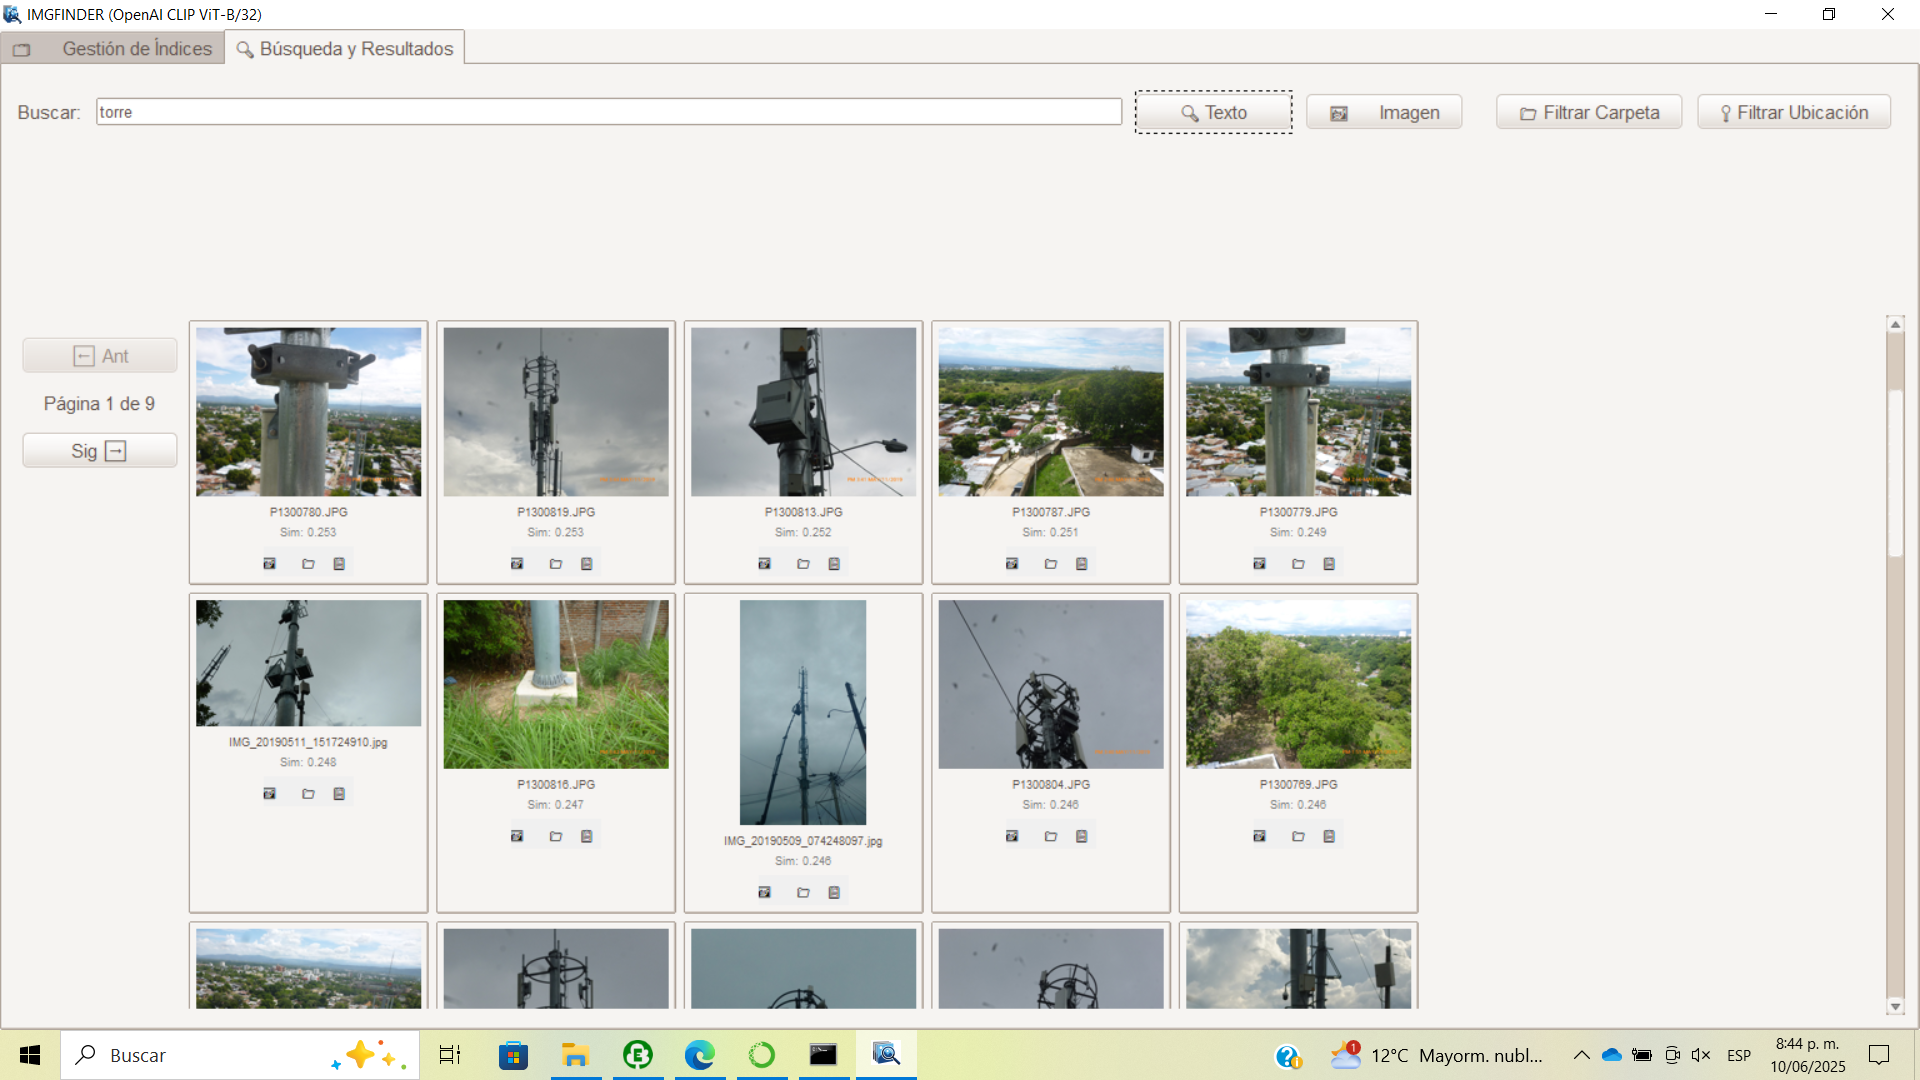The height and width of the screenshot is (1080, 1920).
Task: Click the Imagen search button
Action: (x=1384, y=113)
